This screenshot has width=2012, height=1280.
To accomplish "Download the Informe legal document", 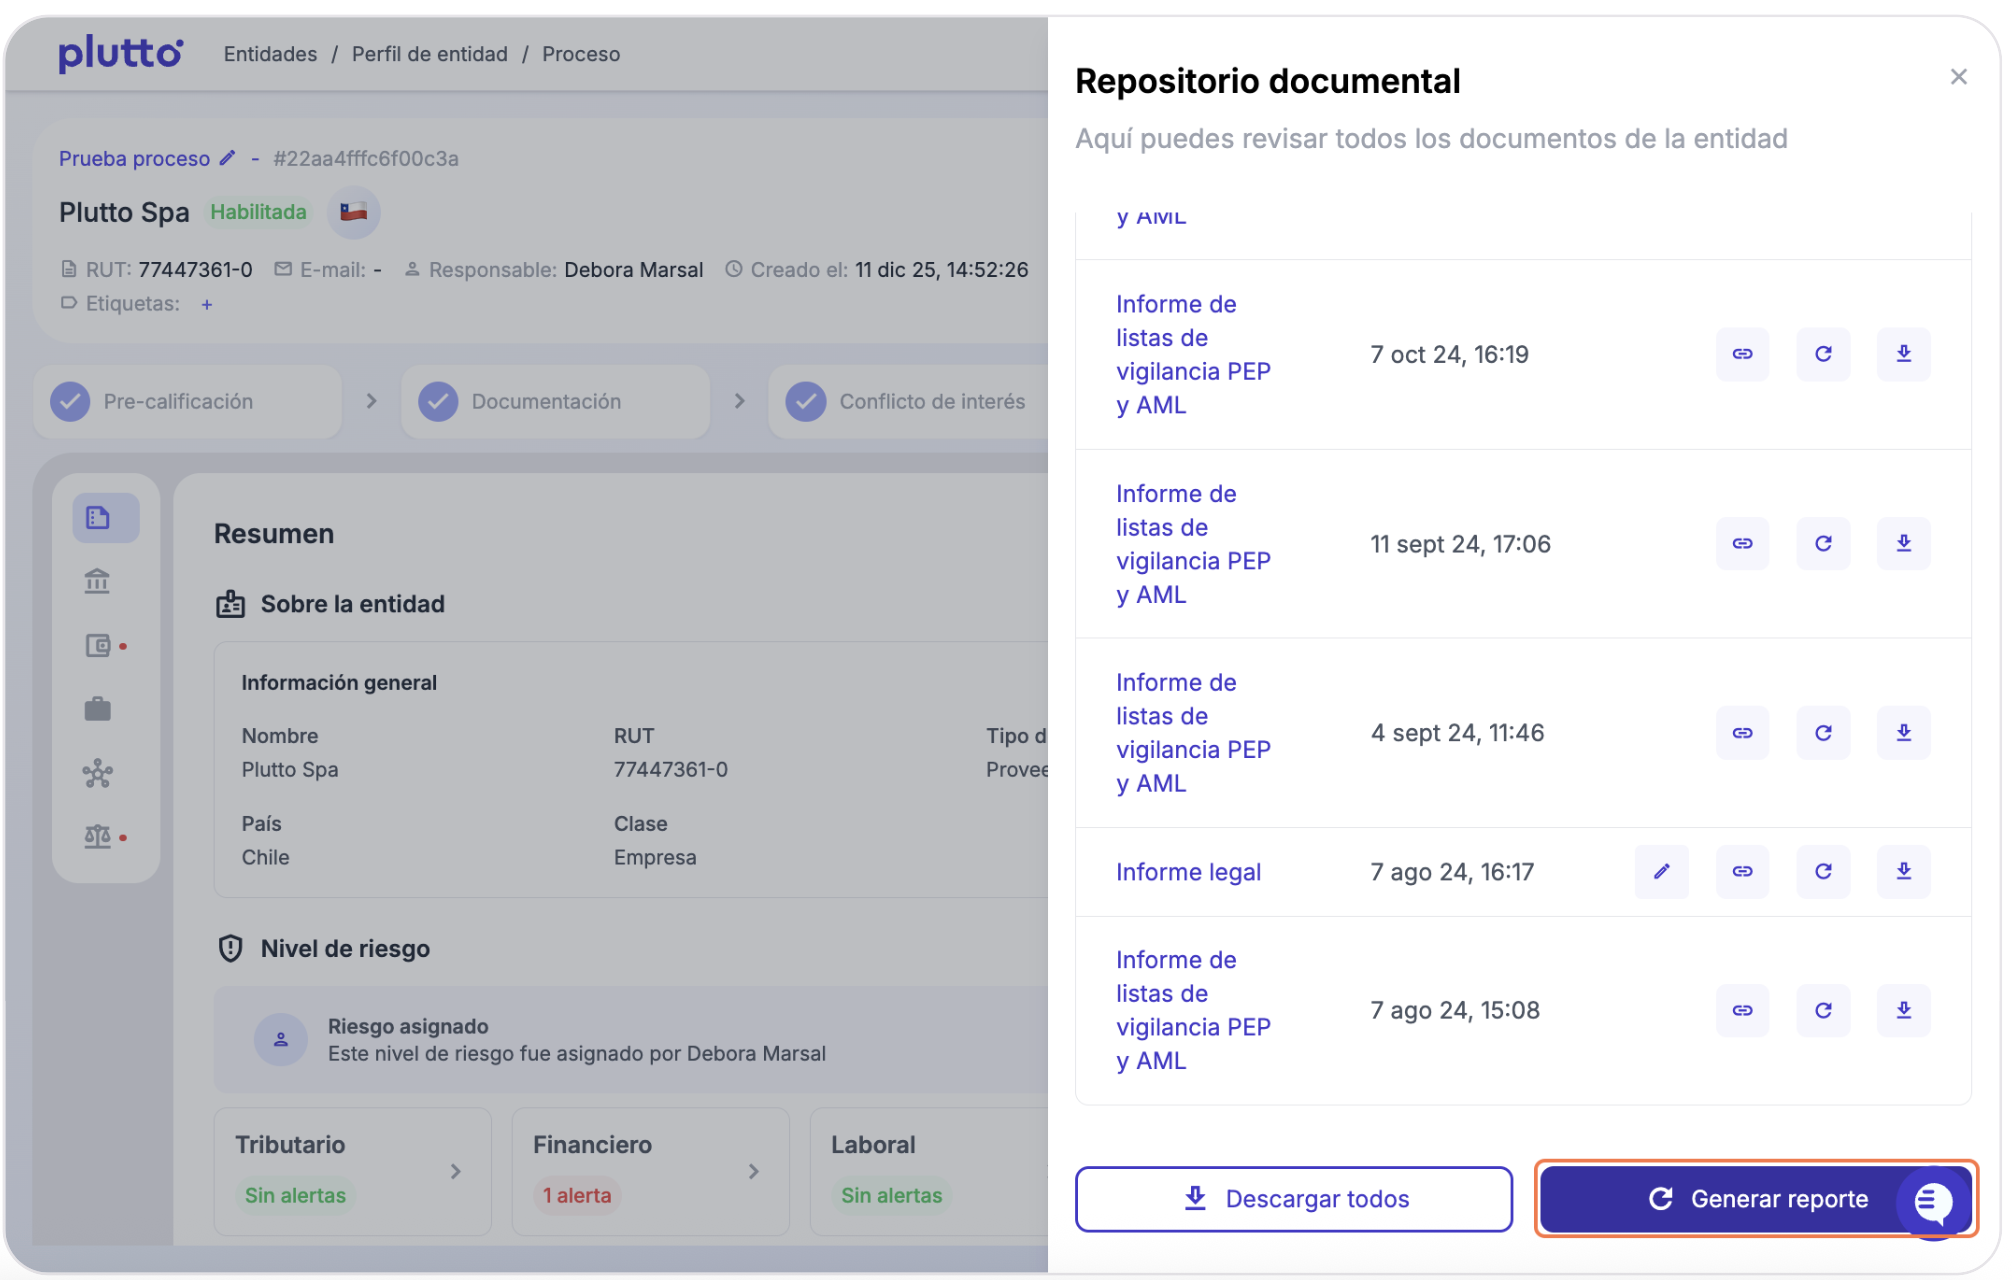I will click(1903, 871).
